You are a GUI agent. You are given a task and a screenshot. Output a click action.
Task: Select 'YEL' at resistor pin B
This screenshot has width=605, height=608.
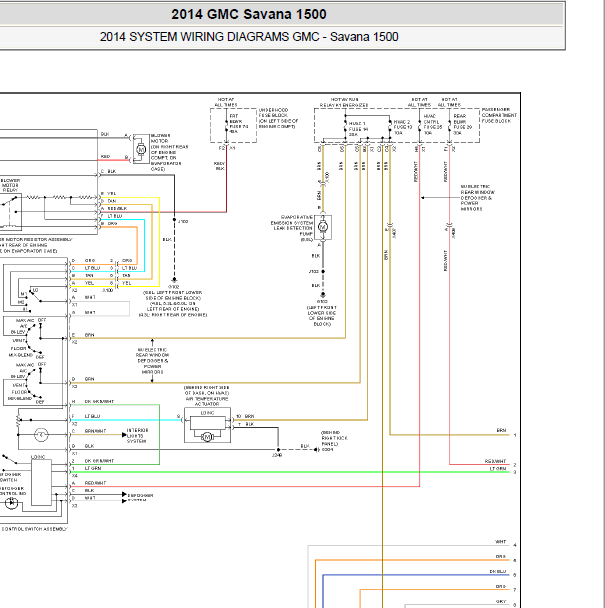point(112,193)
